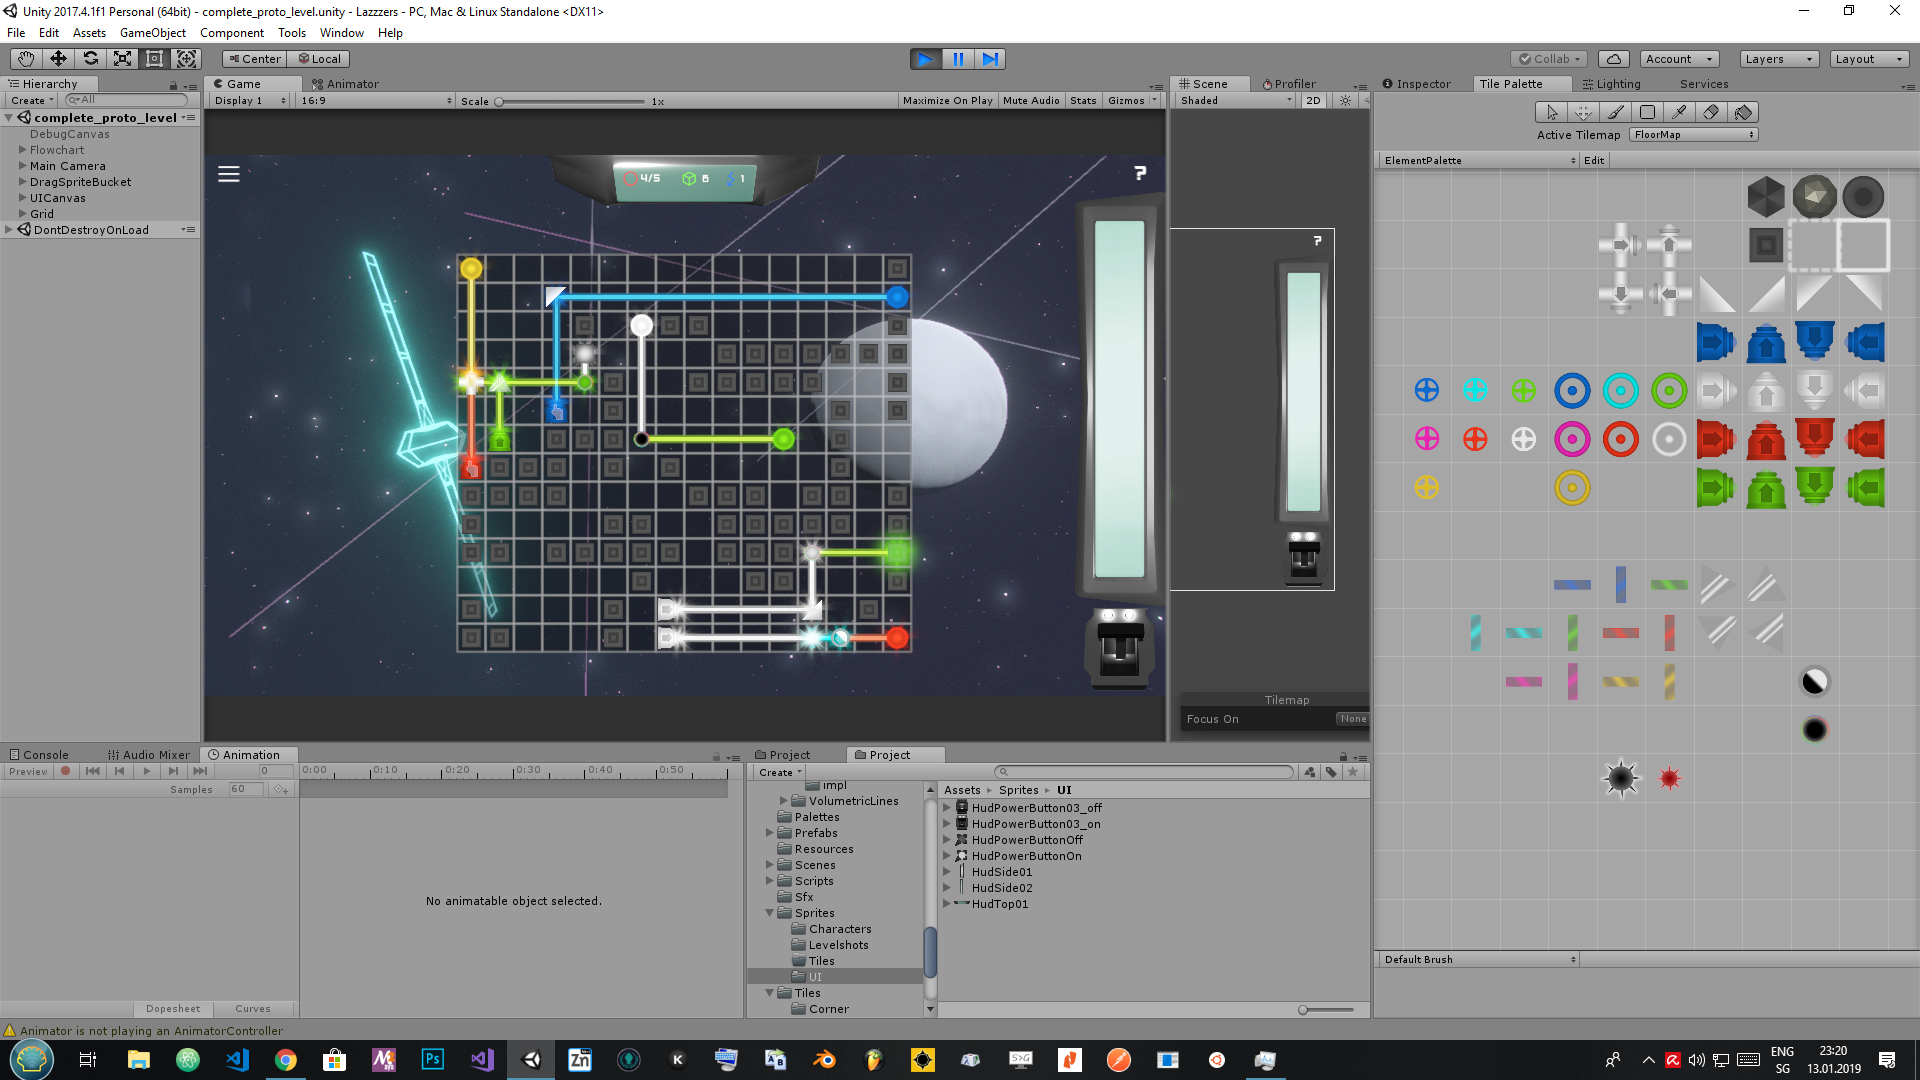This screenshot has height=1080, width=1920.
Task: Pick the paintbrush tool in Tile Palette
Action: tap(1615, 112)
